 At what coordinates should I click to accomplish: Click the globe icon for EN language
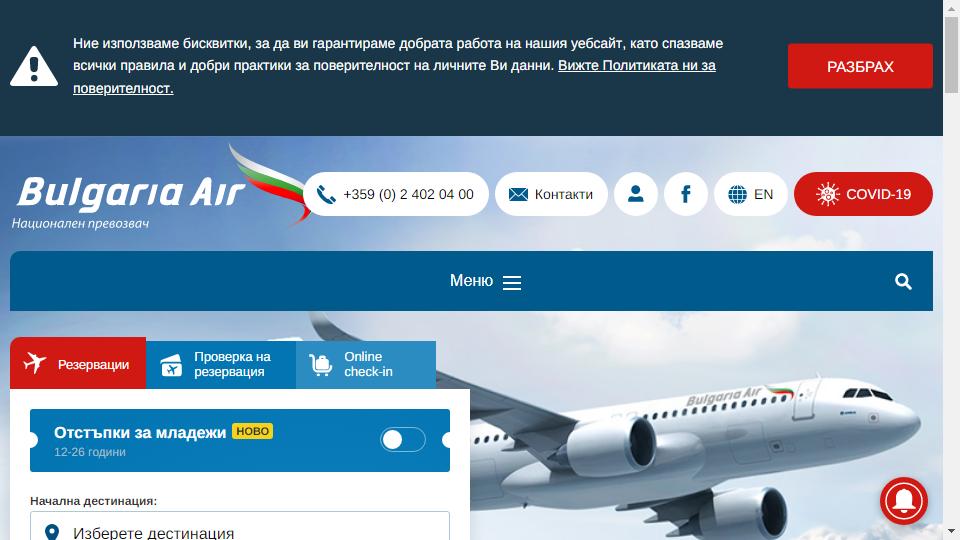[x=737, y=195]
